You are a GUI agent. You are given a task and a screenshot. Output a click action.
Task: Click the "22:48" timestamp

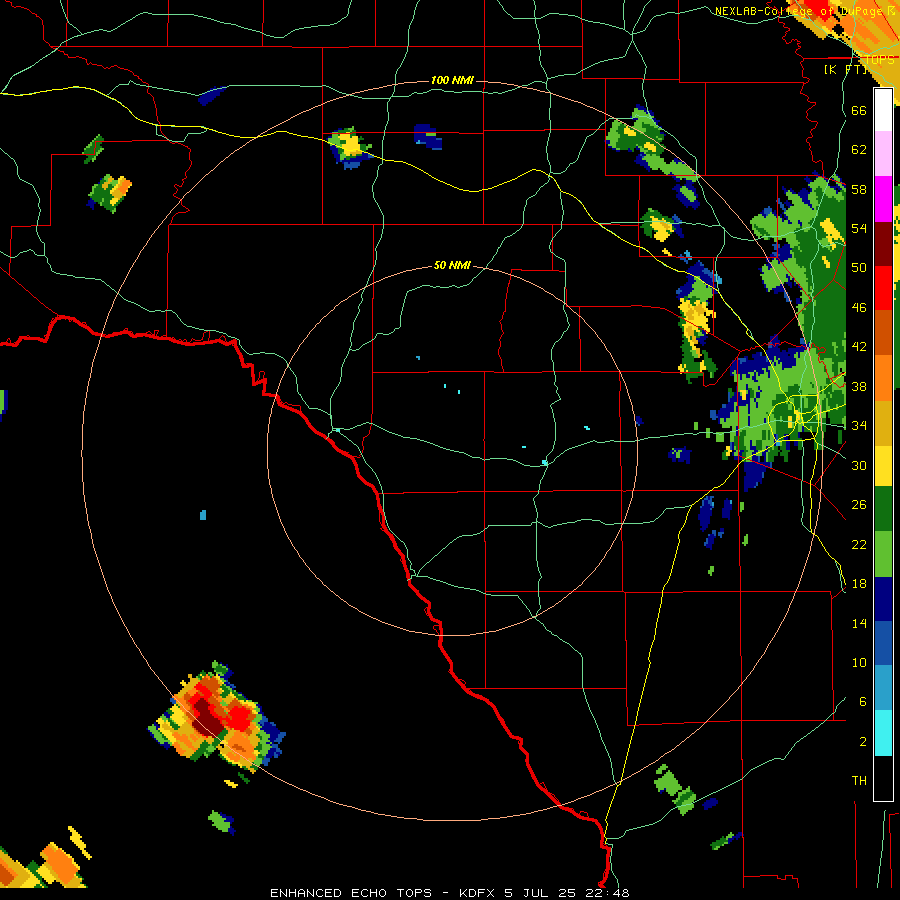[607, 893]
